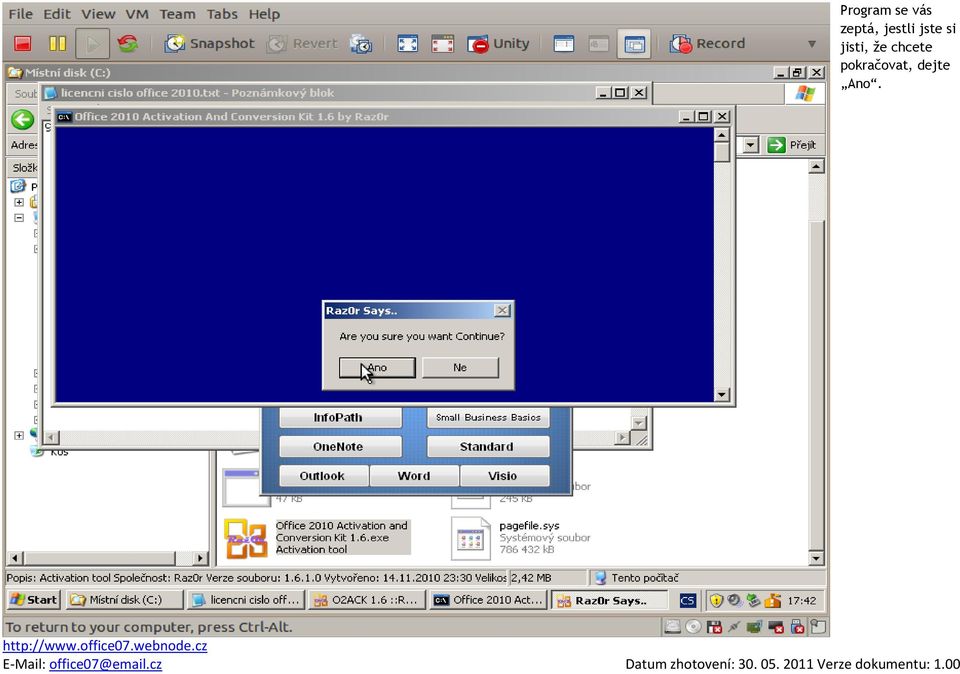Switch to licencni cislo off... taskbar button
Viewport: 960px width, 674px height.
pyautogui.click(x=246, y=601)
